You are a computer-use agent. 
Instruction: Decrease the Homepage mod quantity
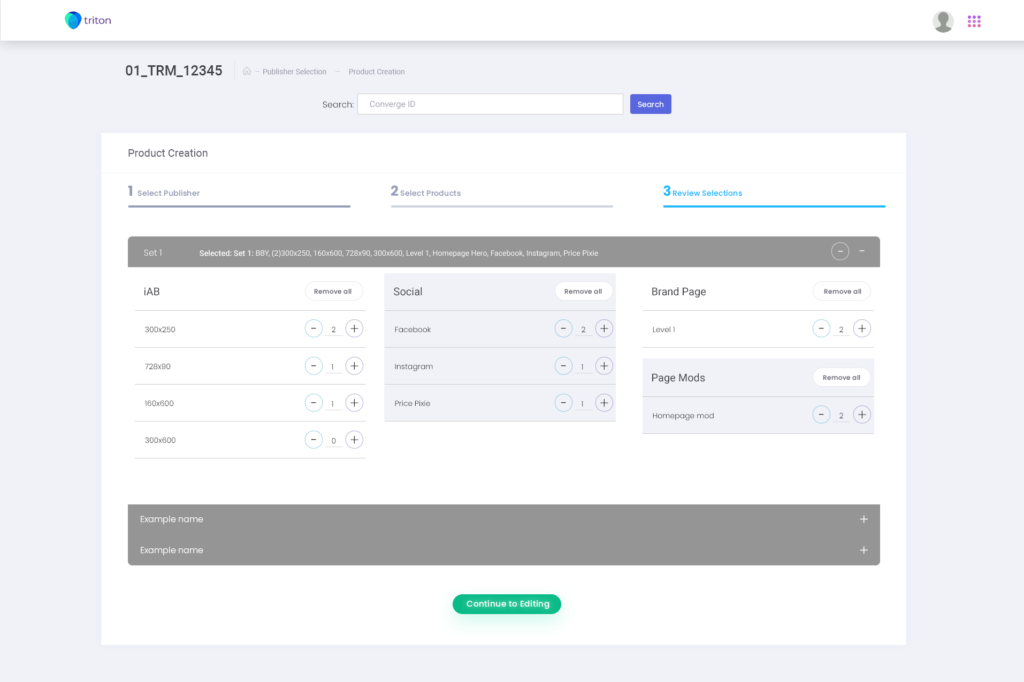[x=821, y=415]
